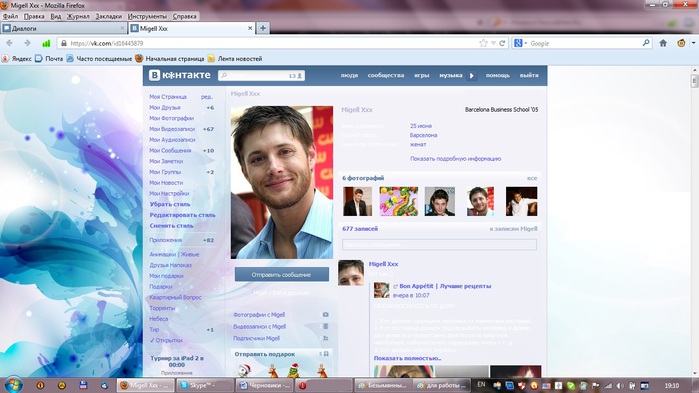Open the Закладки menu
This screenshot has width=699, height=393.
(109, 16)
